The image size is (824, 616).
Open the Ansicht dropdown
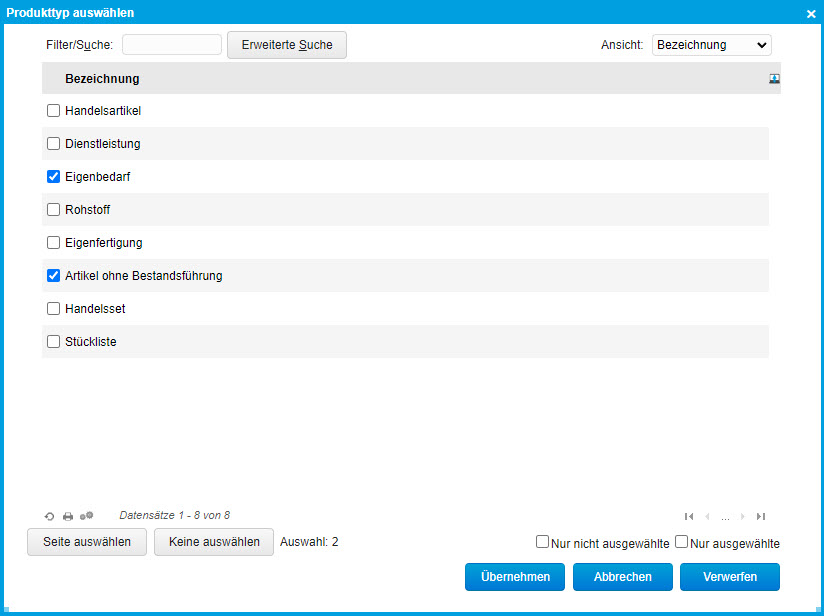tap(711, 45)
